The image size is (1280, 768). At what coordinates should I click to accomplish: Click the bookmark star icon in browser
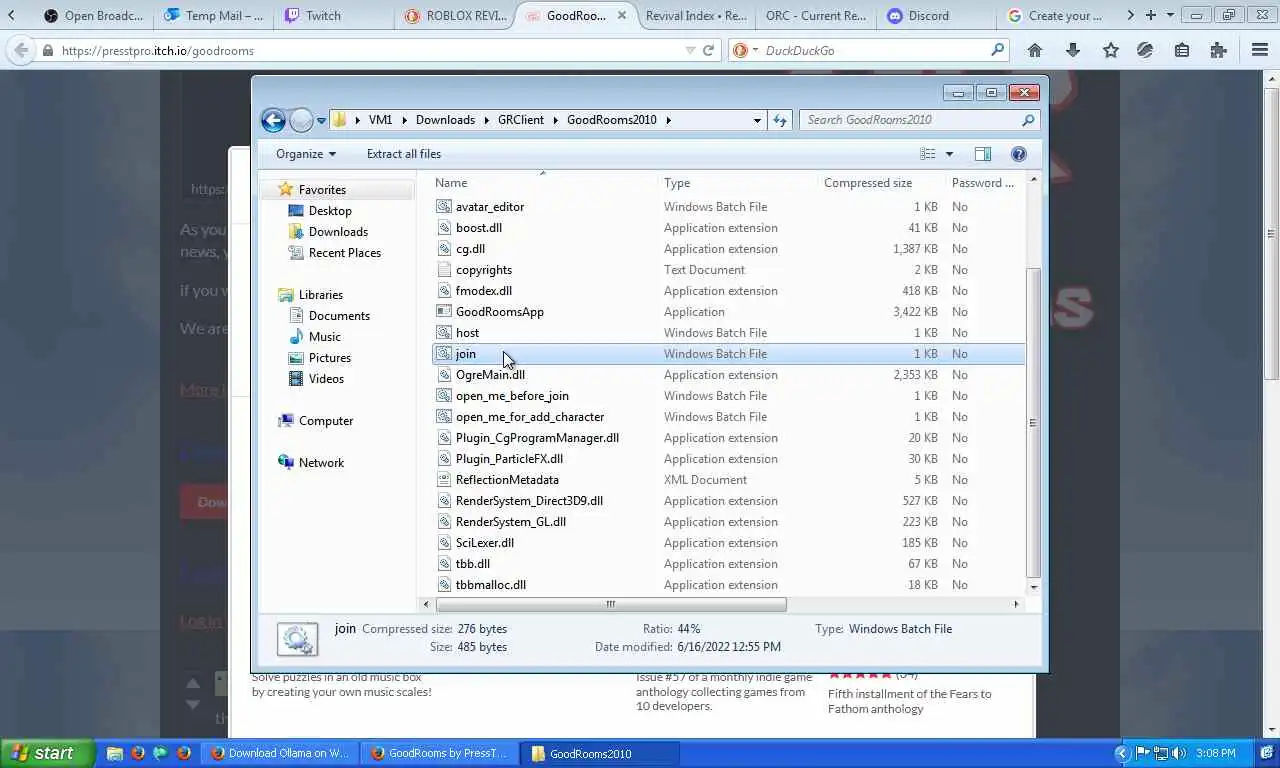point(1110,50)
